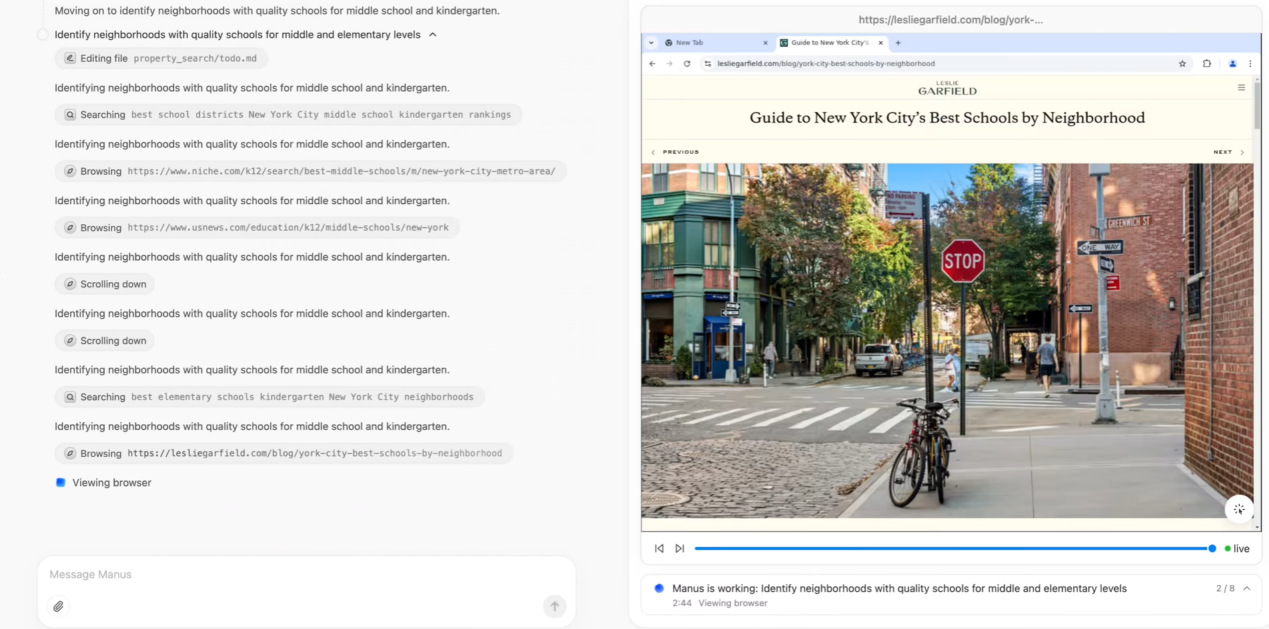1269x629 pixels.
Task: Open the browser tab list dropdown
Action: click(652, 43)
